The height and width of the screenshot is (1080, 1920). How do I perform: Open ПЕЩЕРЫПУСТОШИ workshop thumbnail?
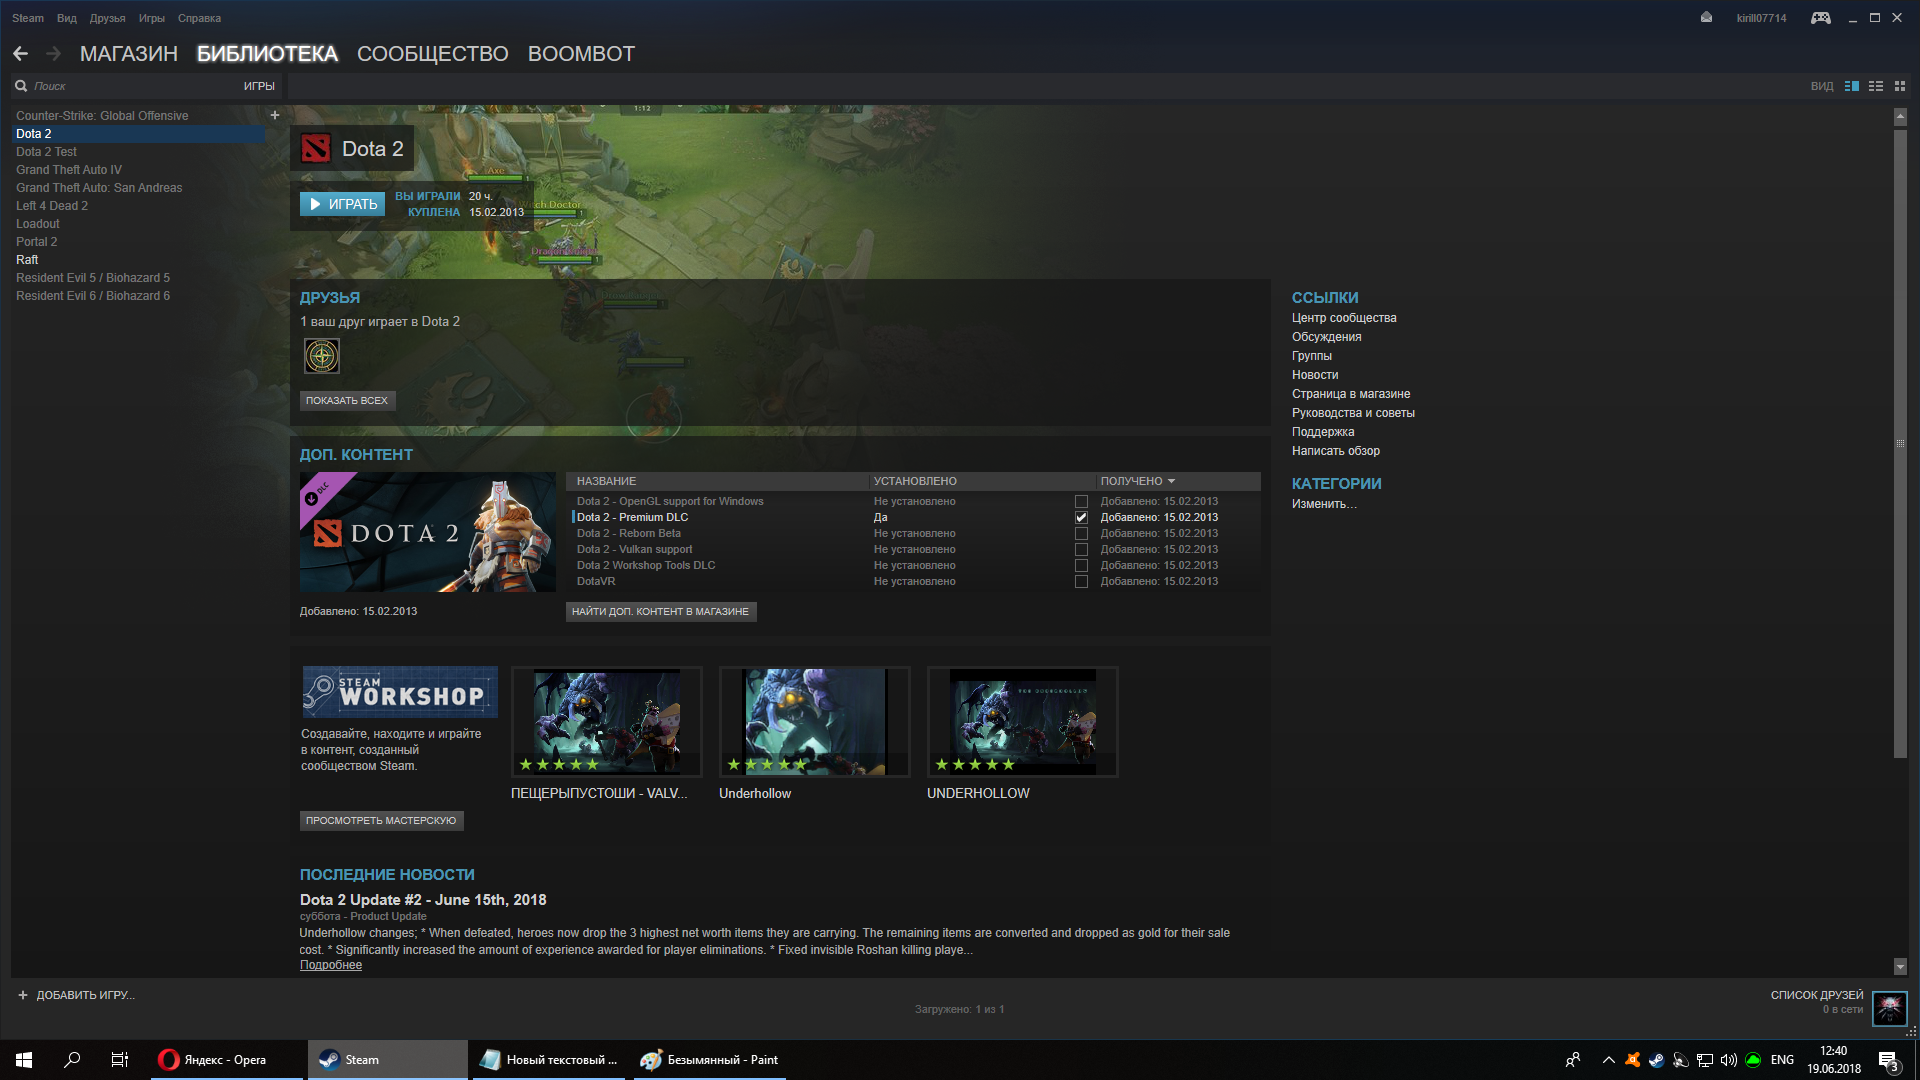pos(607,722)
